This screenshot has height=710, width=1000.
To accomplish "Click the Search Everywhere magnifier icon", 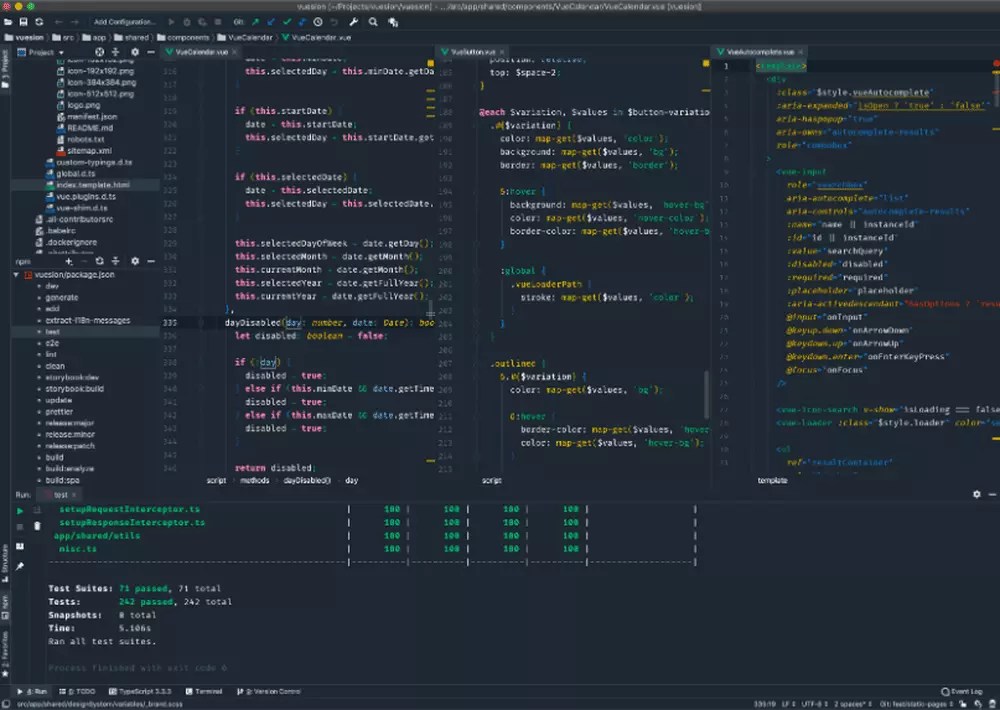I will (373, 21).
